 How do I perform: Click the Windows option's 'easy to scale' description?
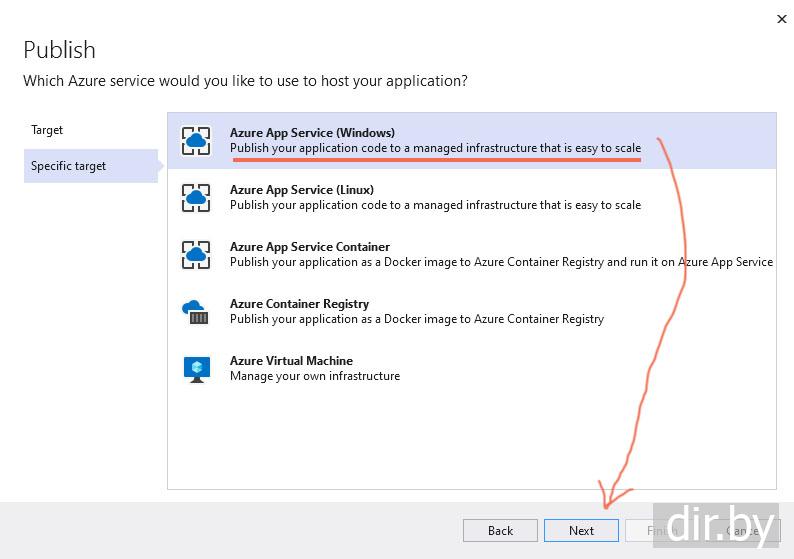tap(435, 148)
